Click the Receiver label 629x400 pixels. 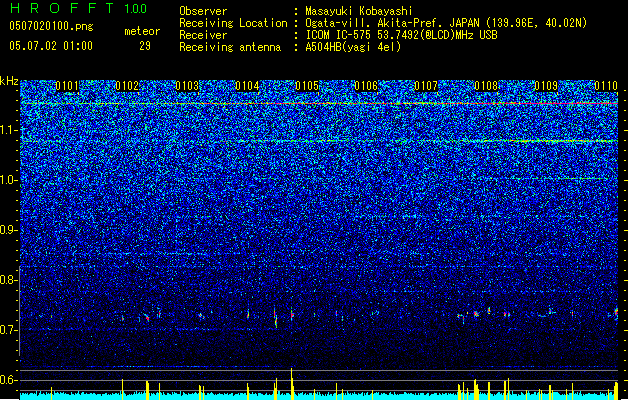203,35
